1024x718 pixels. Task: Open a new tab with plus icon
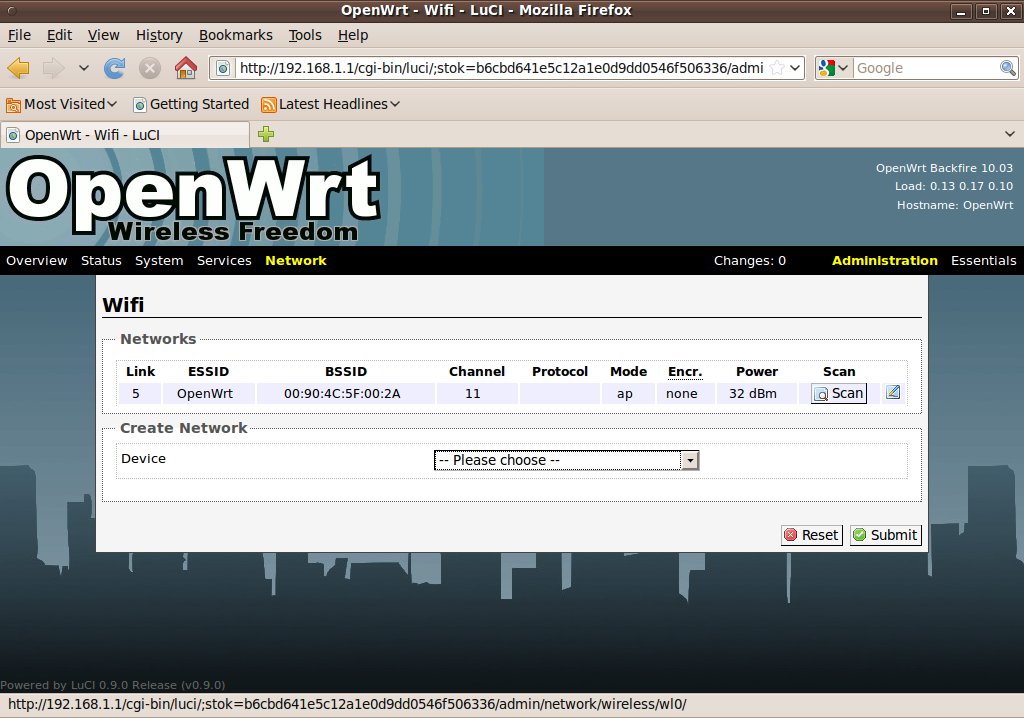click(x=266, y=134)
